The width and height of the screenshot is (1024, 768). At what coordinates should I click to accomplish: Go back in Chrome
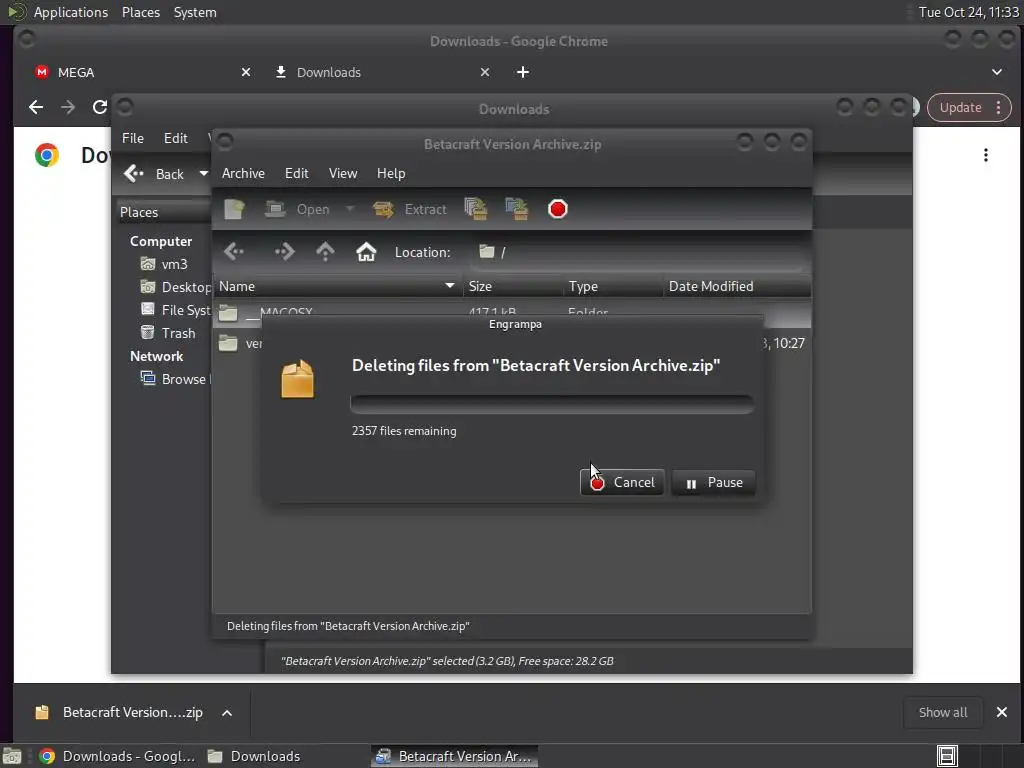click(36, 107)
